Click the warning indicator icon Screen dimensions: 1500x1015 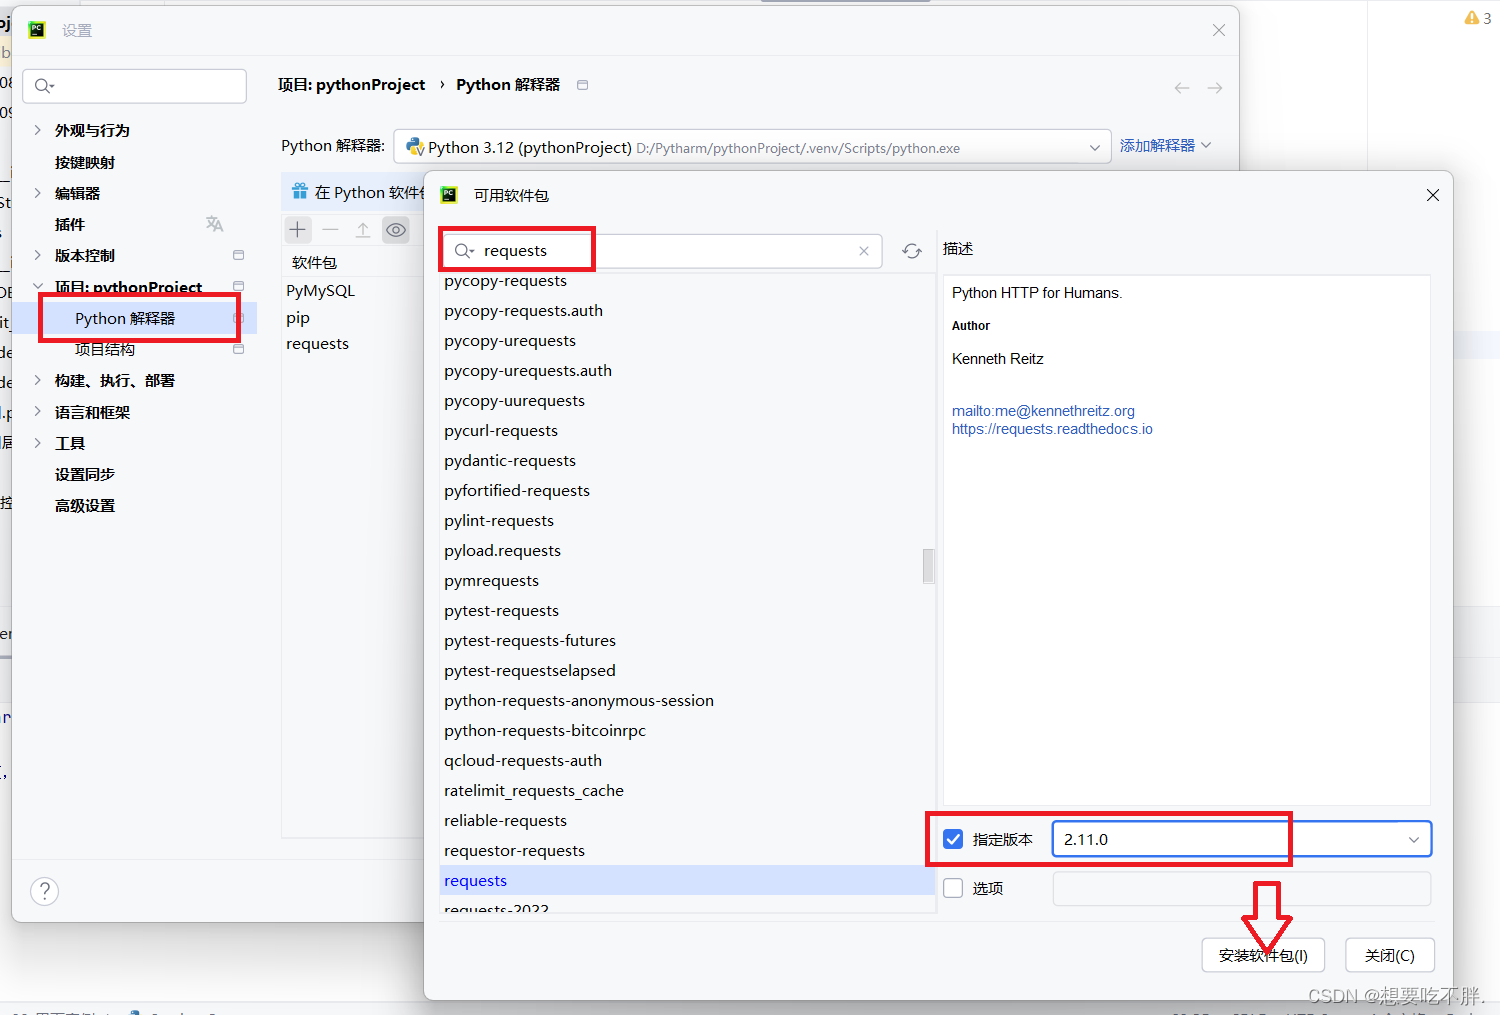point(1472,18)
